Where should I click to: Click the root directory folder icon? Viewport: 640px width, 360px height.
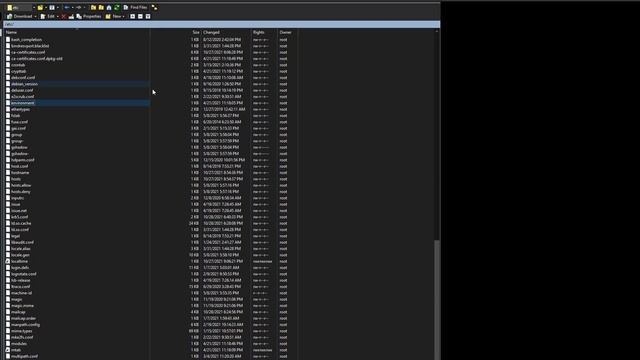pos(101,7)
